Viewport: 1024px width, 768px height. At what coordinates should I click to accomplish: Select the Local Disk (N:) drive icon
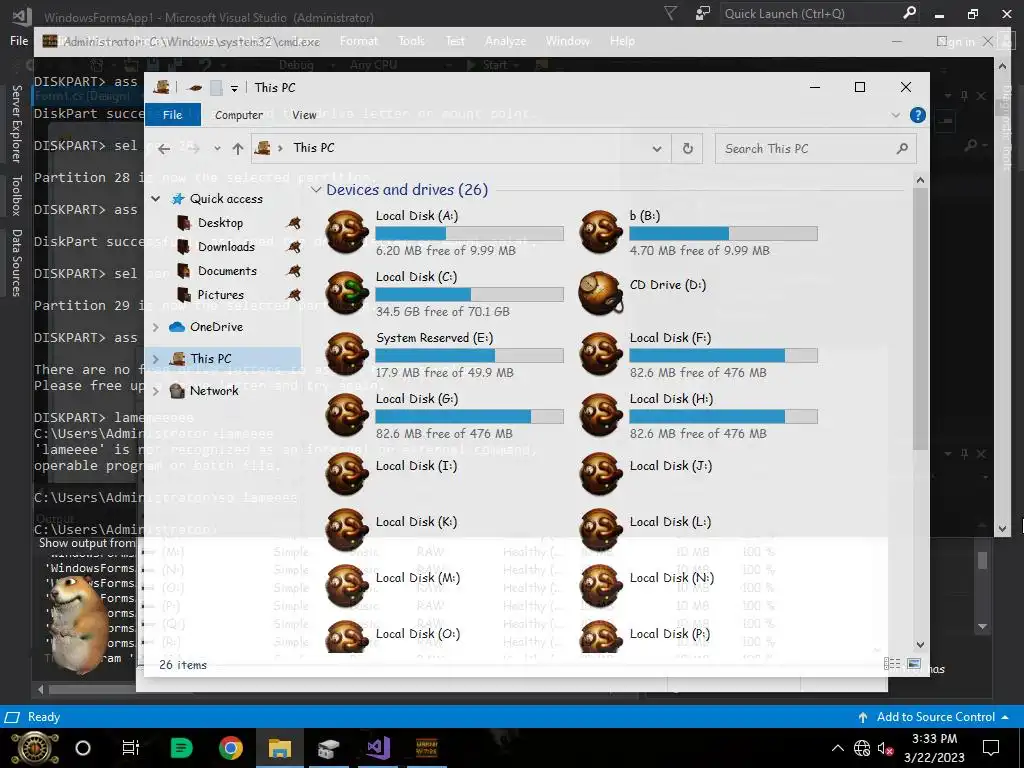601,586
